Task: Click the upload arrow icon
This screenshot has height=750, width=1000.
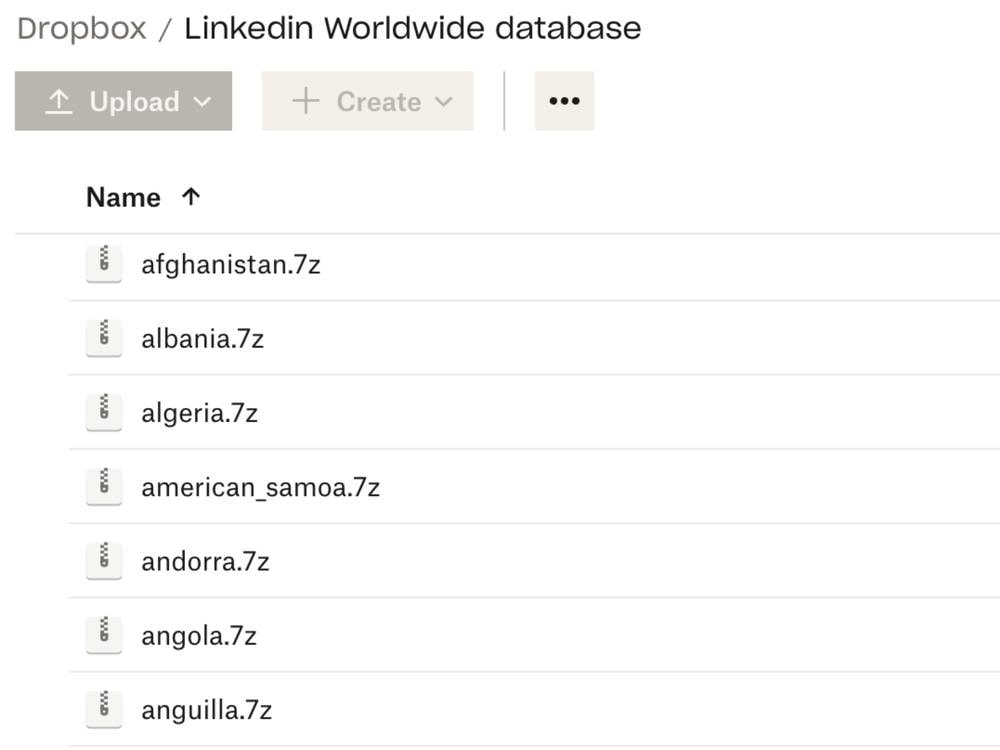Action: (59, 101)
